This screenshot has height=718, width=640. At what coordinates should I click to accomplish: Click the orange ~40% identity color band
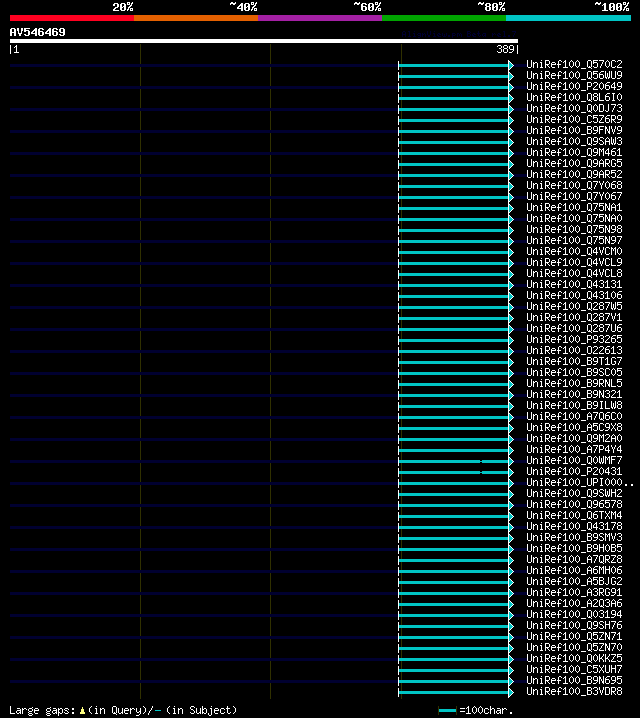pos(196,18)
